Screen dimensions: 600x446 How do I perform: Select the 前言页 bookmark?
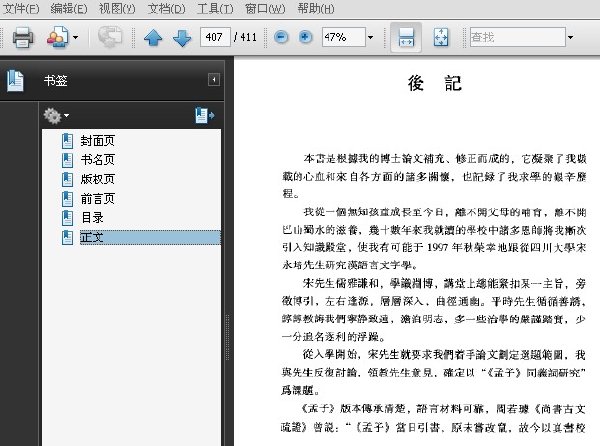point(98,199)
